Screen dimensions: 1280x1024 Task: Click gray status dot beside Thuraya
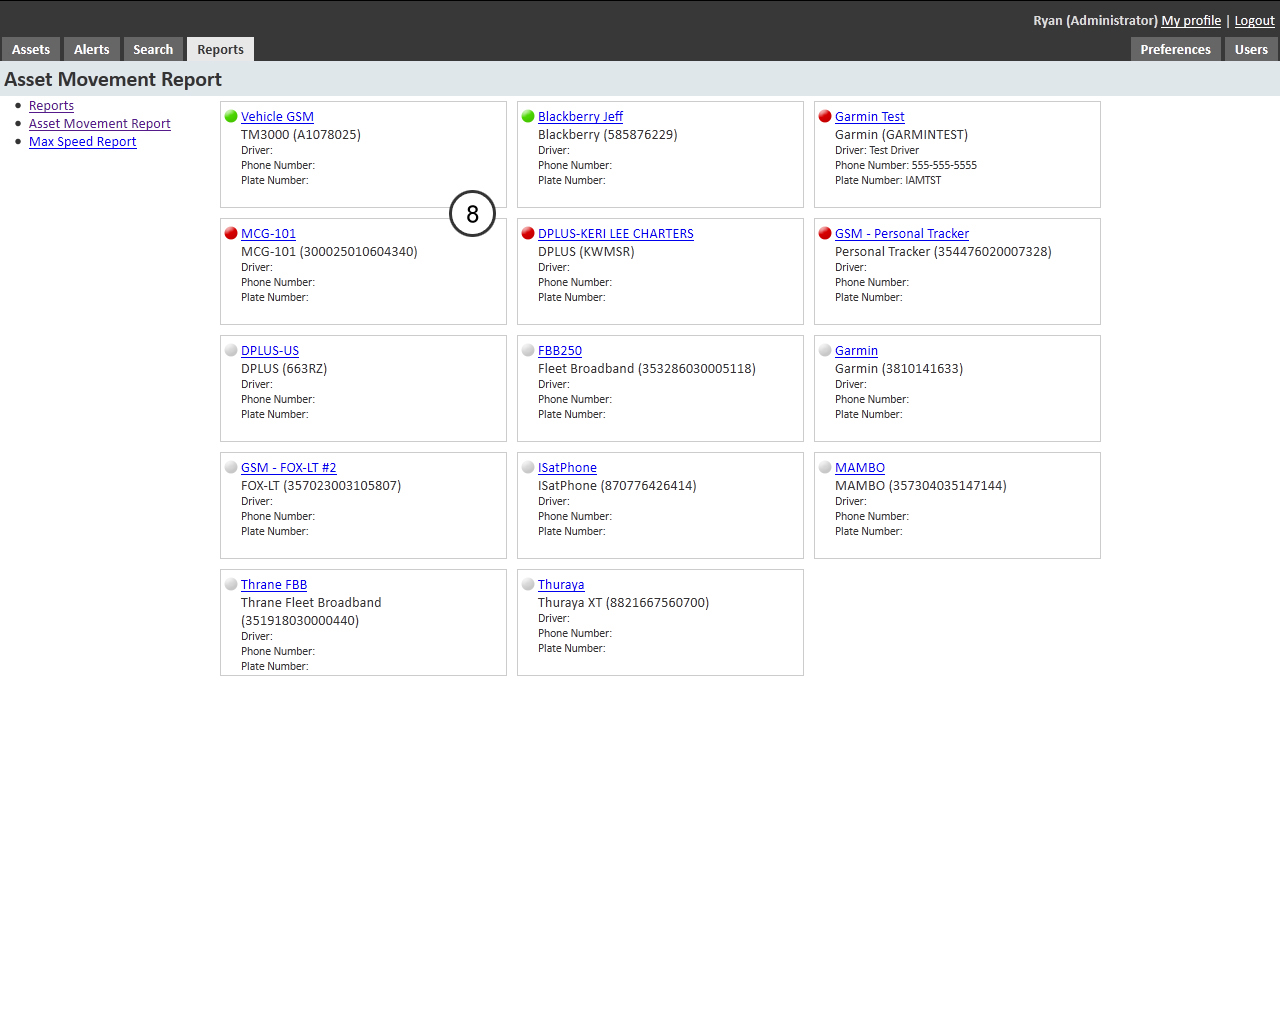point(528,585)
